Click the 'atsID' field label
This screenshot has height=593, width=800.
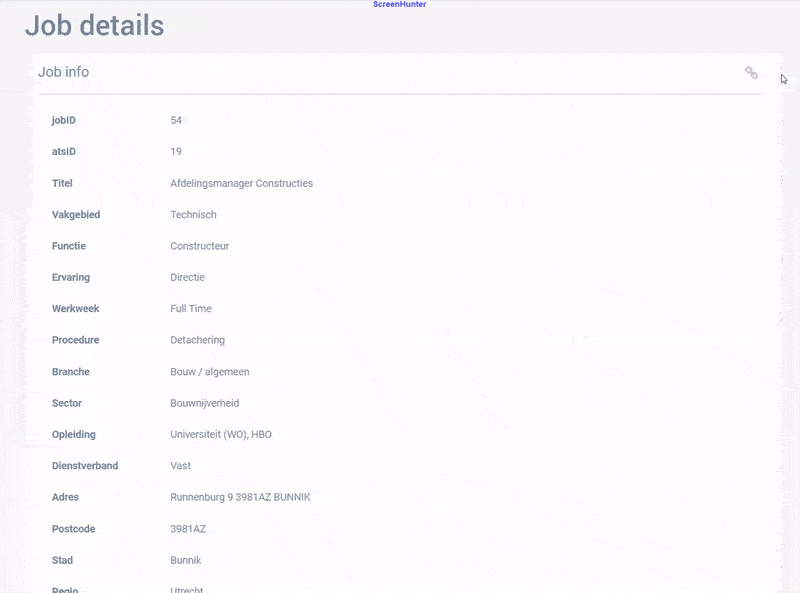64,152
